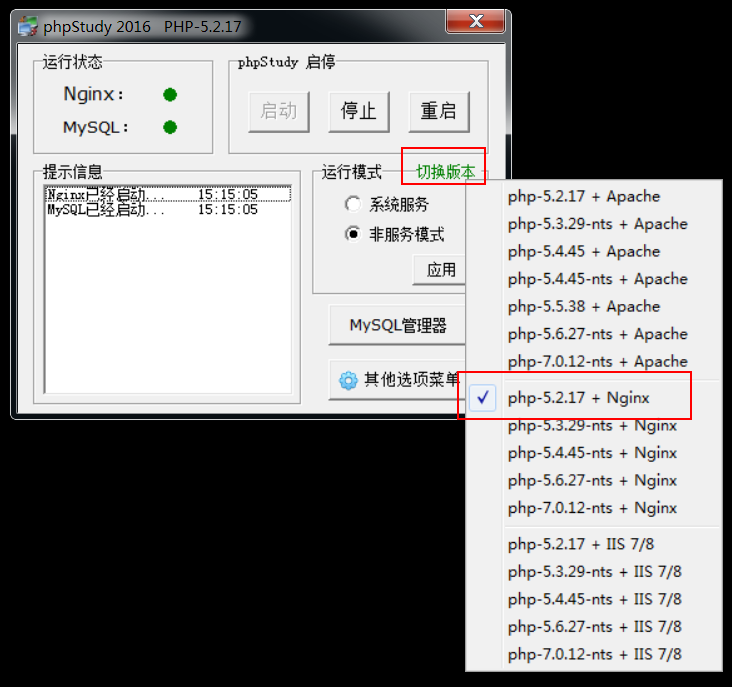Screen dimensions: 732x687
Task: Choose php-5.3.29-nts + IIS 7/8
Action: pos(594,572)
